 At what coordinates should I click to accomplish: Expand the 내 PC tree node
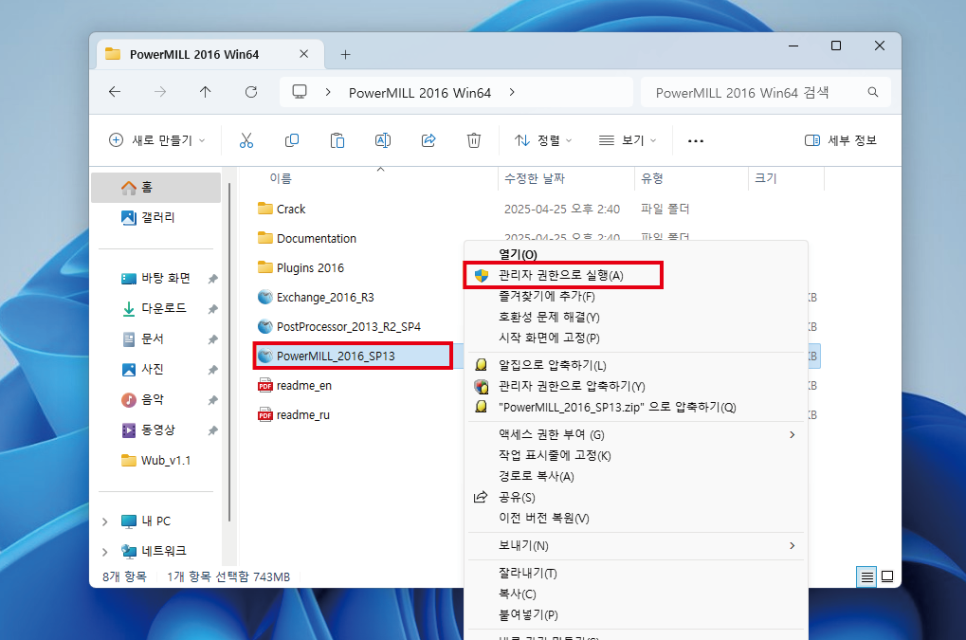[x=105, y=522]
